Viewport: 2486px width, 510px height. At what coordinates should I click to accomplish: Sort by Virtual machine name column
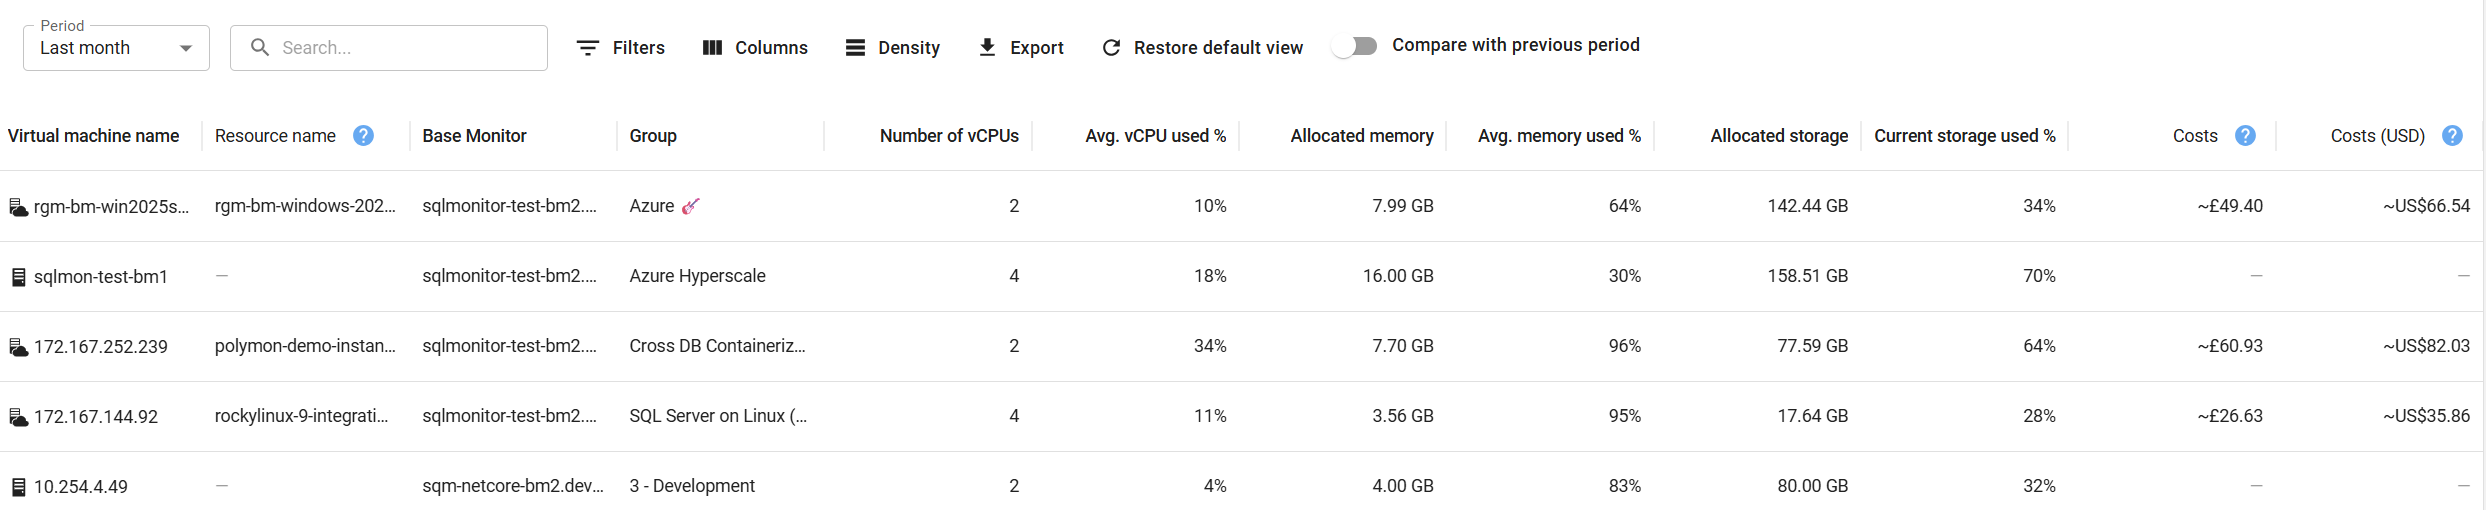[94, 136]
